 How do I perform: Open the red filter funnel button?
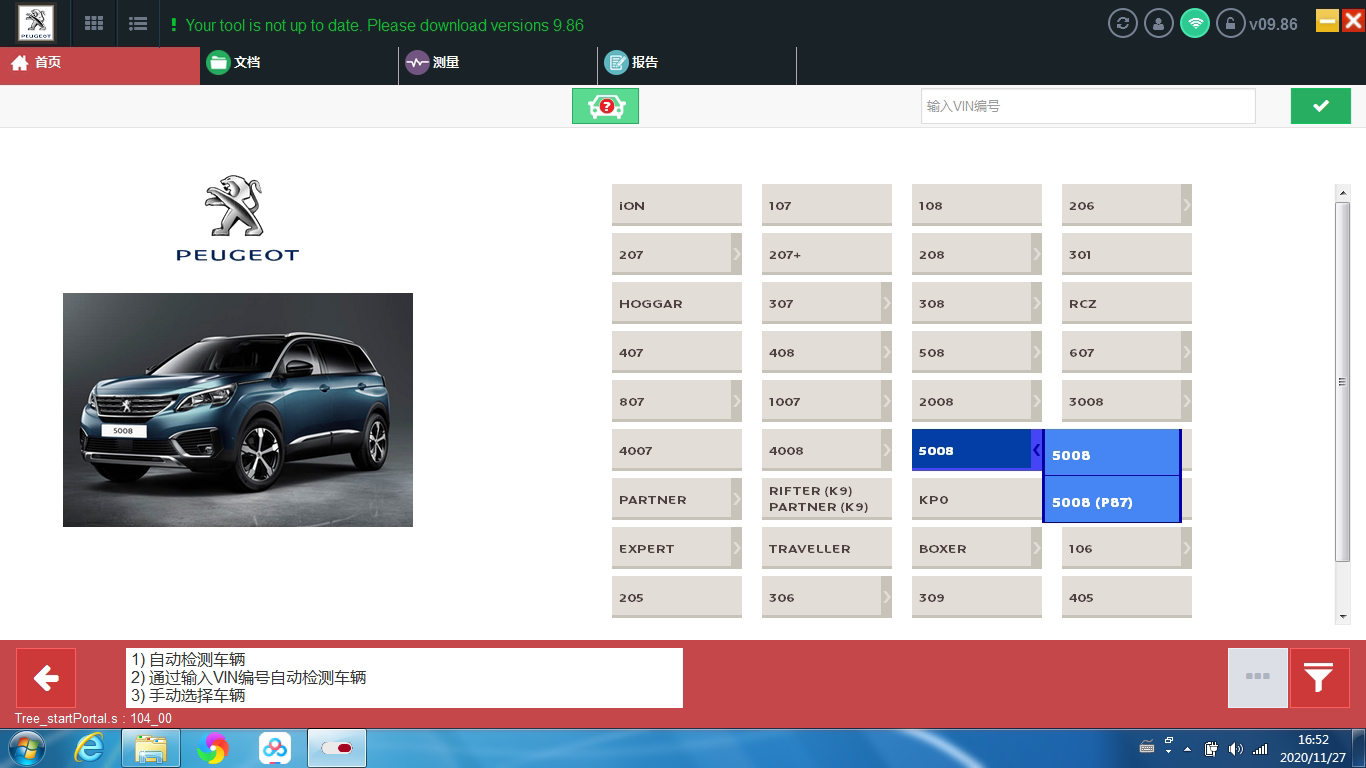[x=1319, y=678]
